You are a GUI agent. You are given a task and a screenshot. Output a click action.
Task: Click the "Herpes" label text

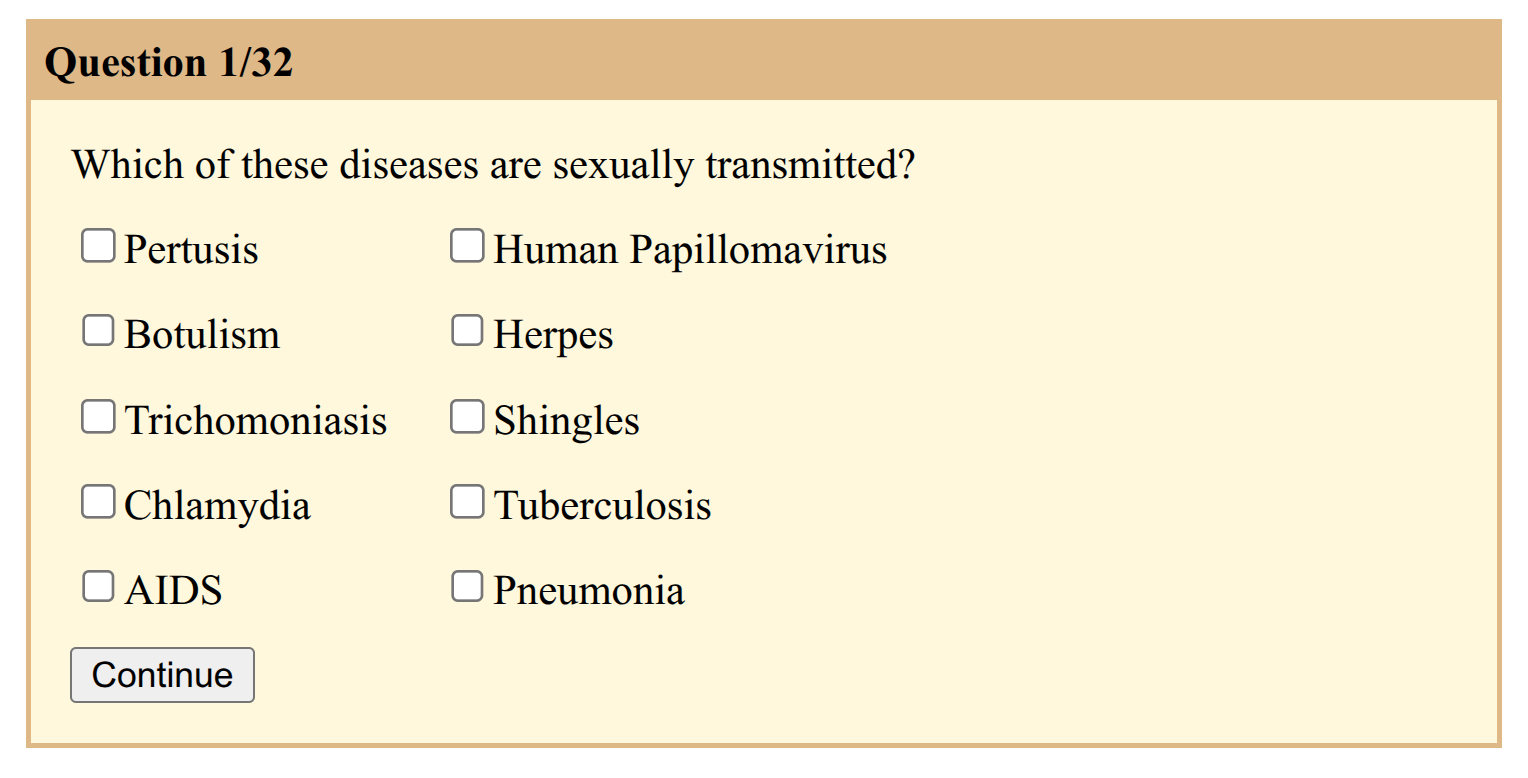click(553, 336)
